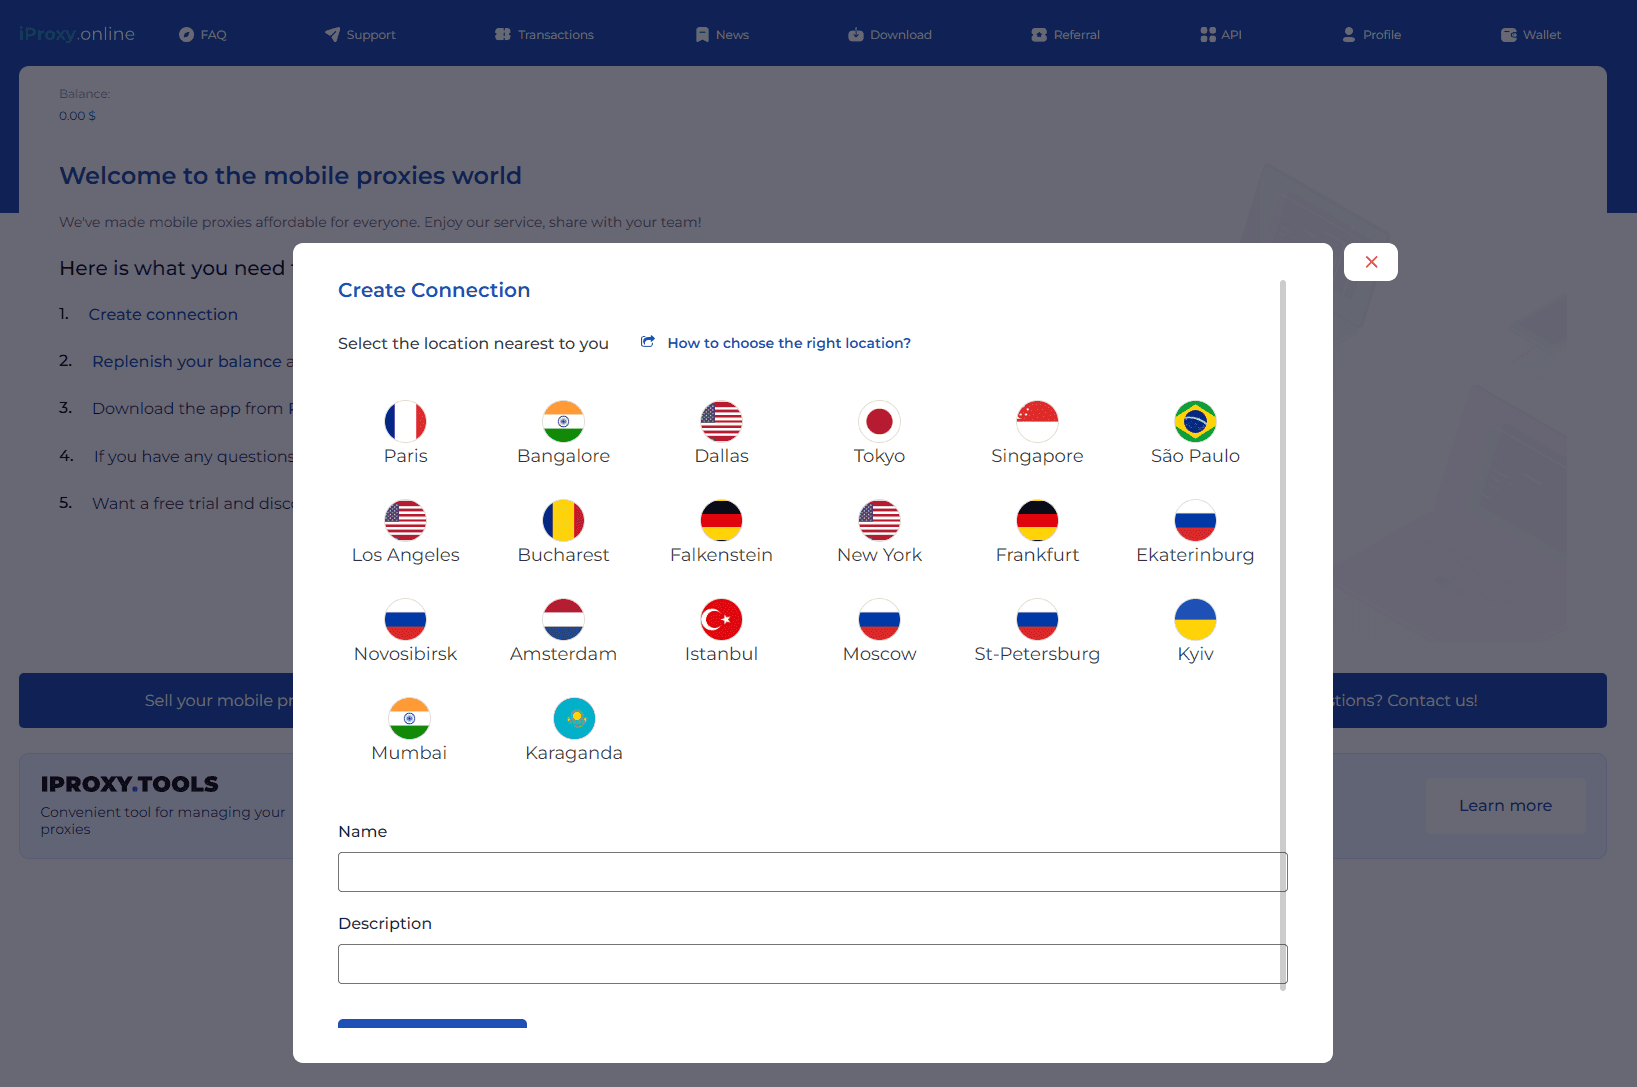
Task: Open 'How to choose the right location?' link
Action: click(788, 343)
